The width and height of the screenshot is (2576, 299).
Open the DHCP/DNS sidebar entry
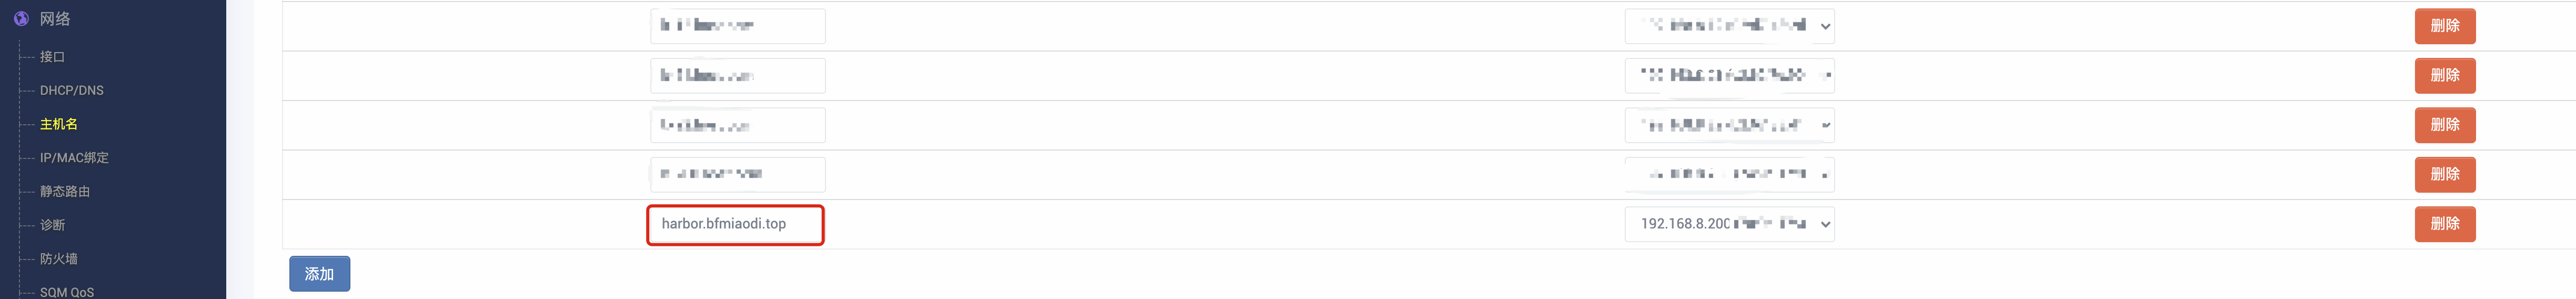pyautogui.click(x=72, y=90)
